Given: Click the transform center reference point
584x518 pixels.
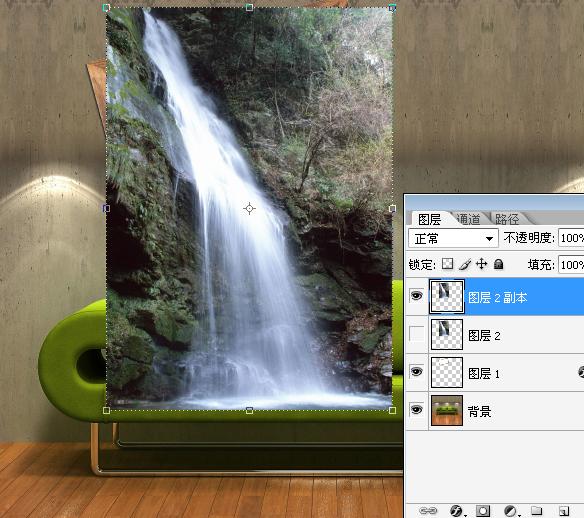Looking at the screenshot, I should (x=249, y=209).
